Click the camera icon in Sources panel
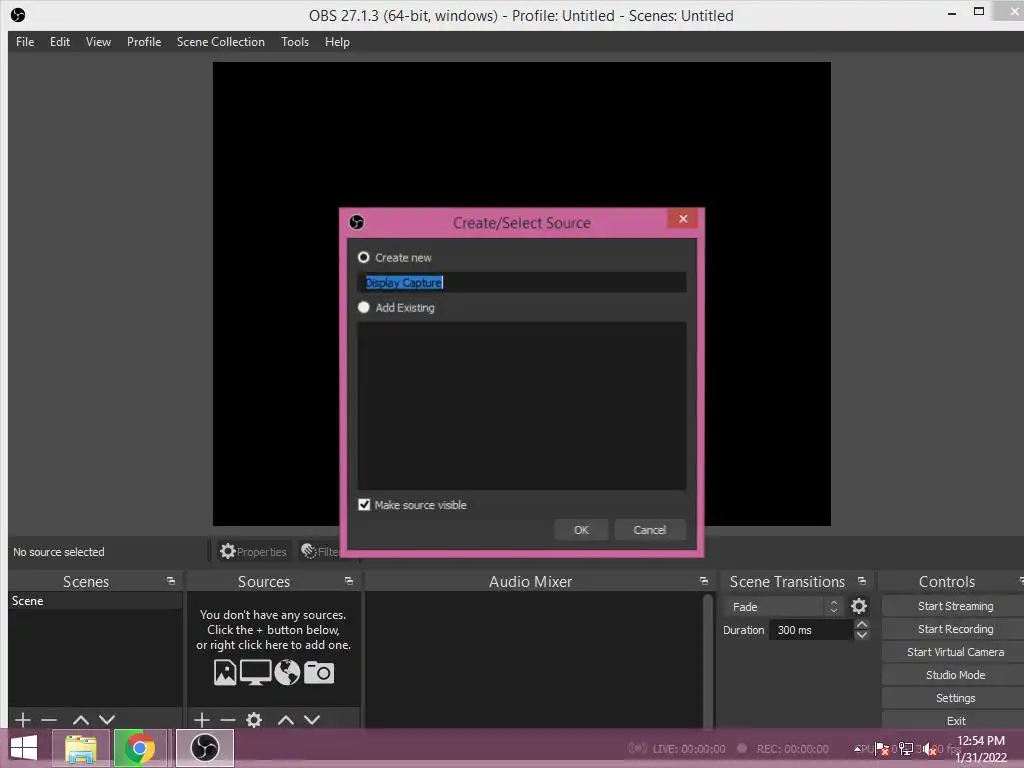This screenshot has height=768, width=1024. 319,673
